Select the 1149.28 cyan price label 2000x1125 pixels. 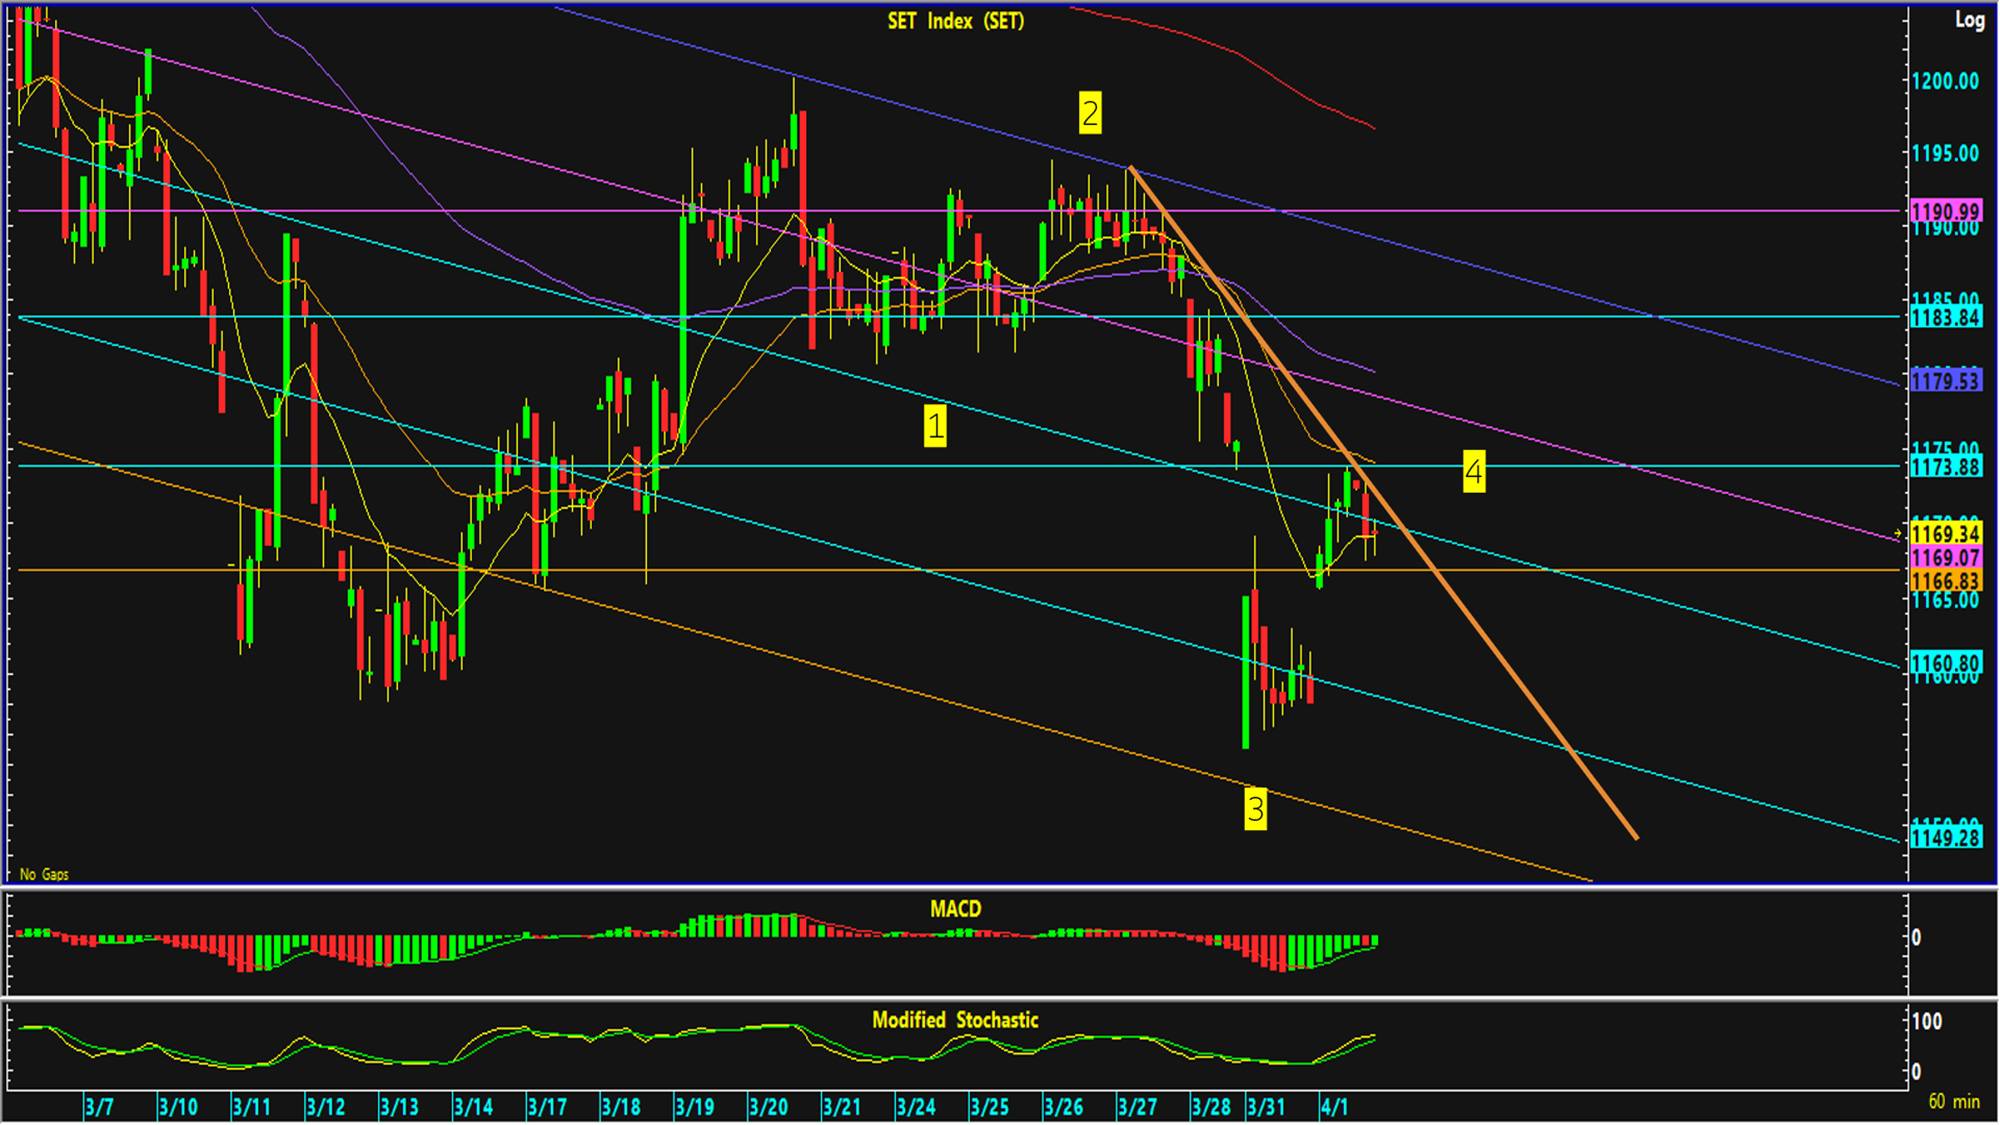(1946, 837)
